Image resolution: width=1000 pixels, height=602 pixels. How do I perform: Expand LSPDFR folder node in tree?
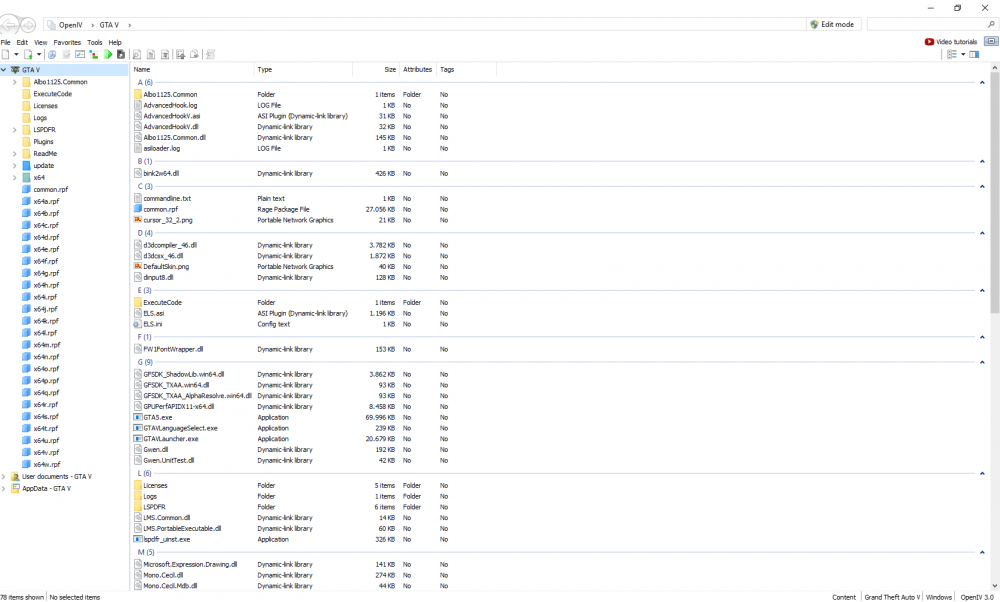pyautogui.click(x=15, y=129)
